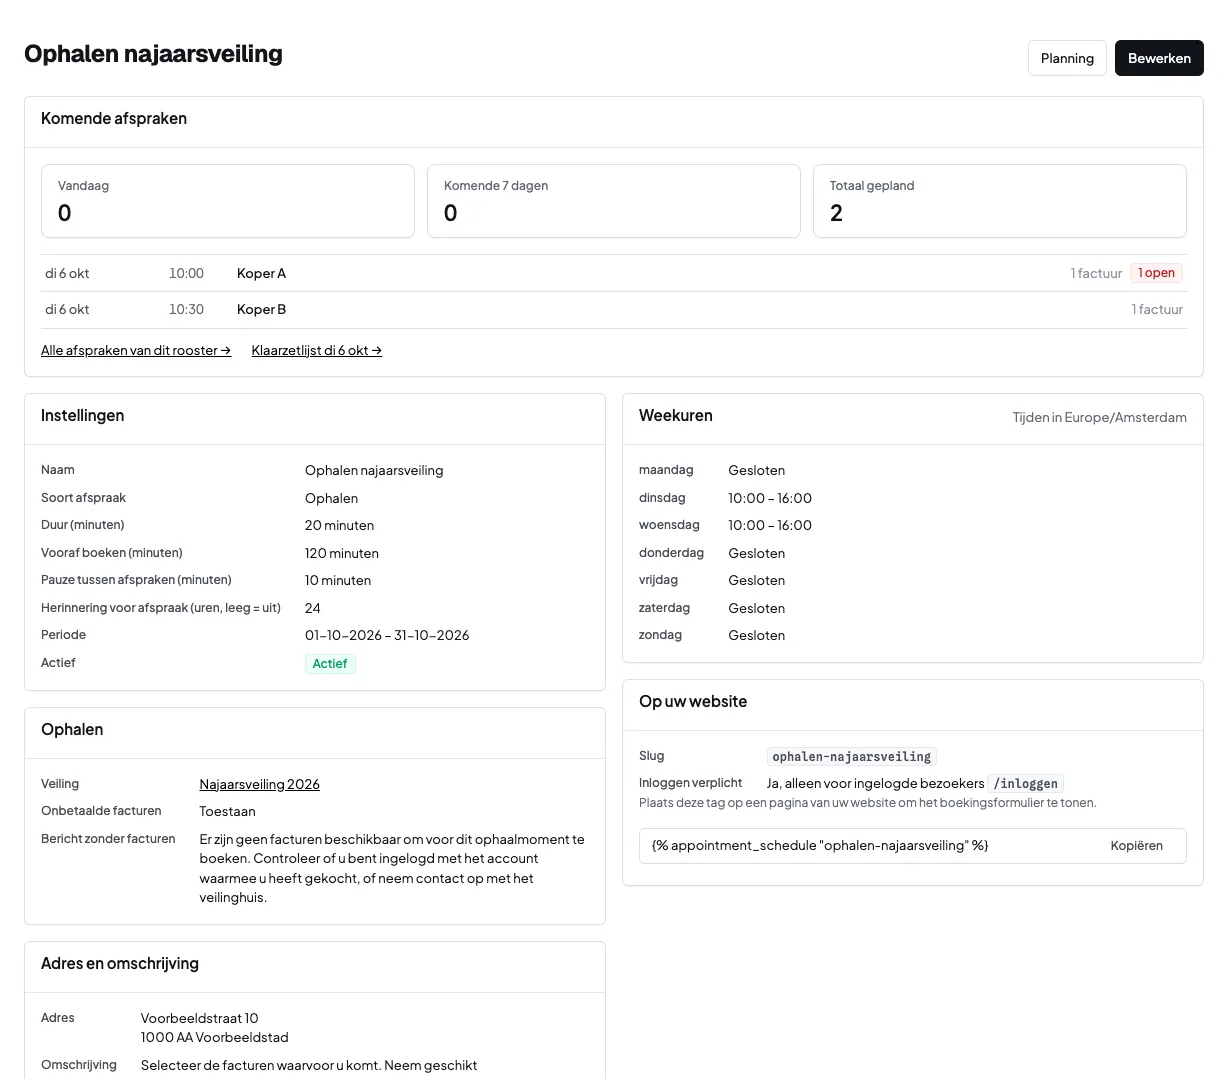Open the Planning button
The image size is (1228, 1079).
(x=1067, y=58)
